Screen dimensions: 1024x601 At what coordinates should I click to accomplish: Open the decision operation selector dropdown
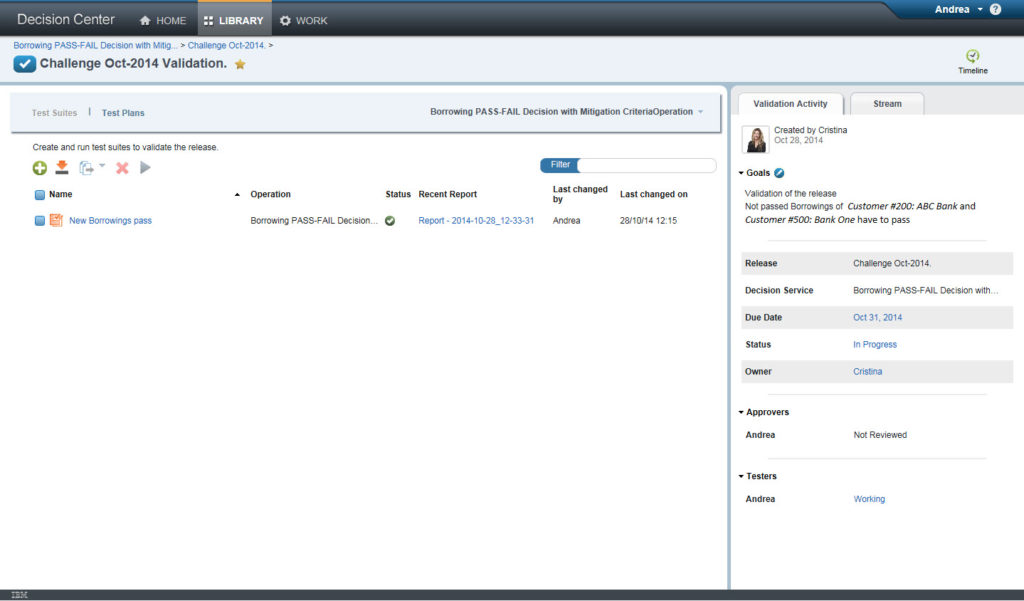click(x=700, y=112)
